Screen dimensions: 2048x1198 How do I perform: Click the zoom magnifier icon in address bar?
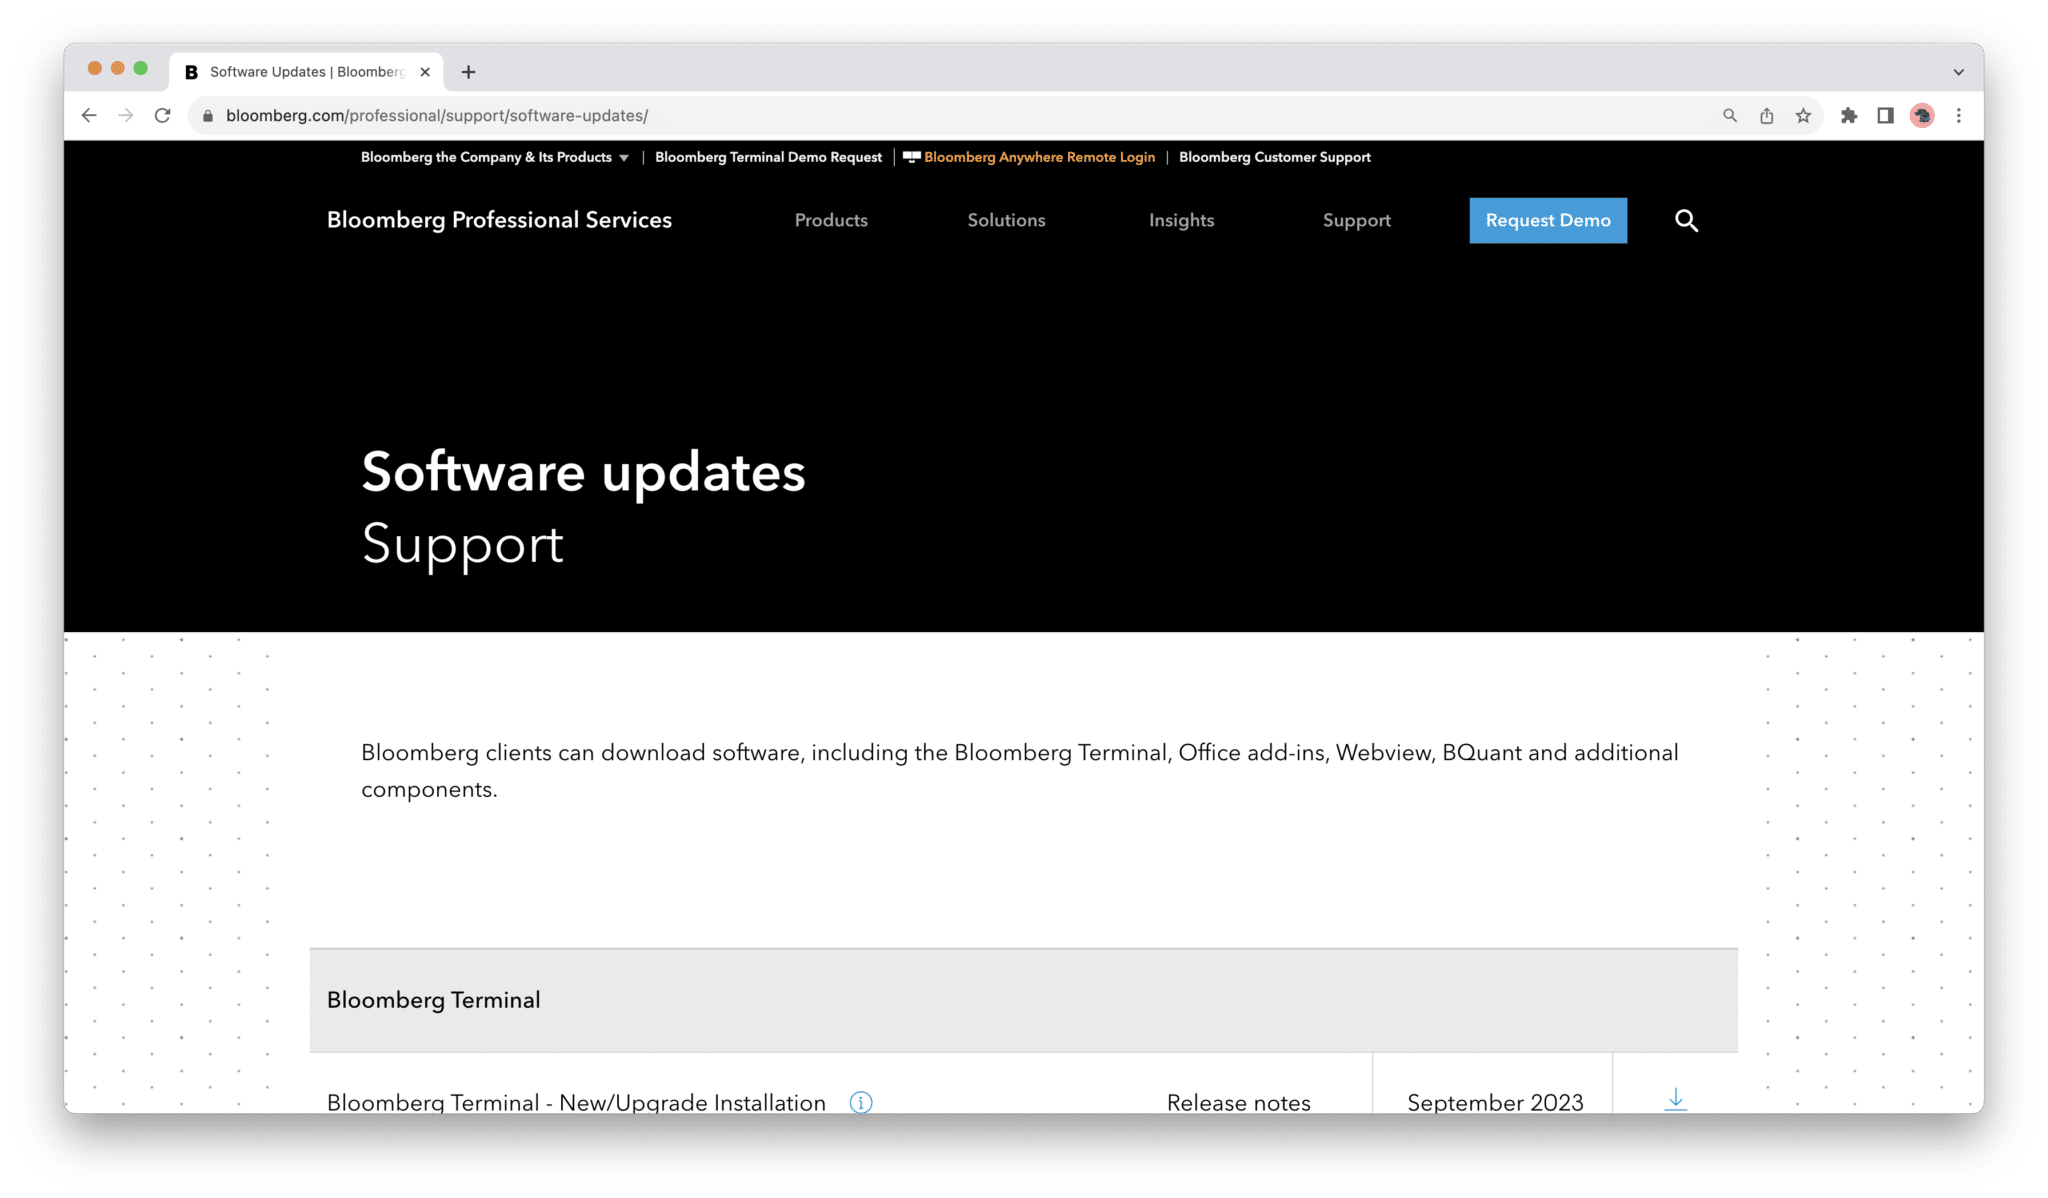click(x=1730, y=116)
